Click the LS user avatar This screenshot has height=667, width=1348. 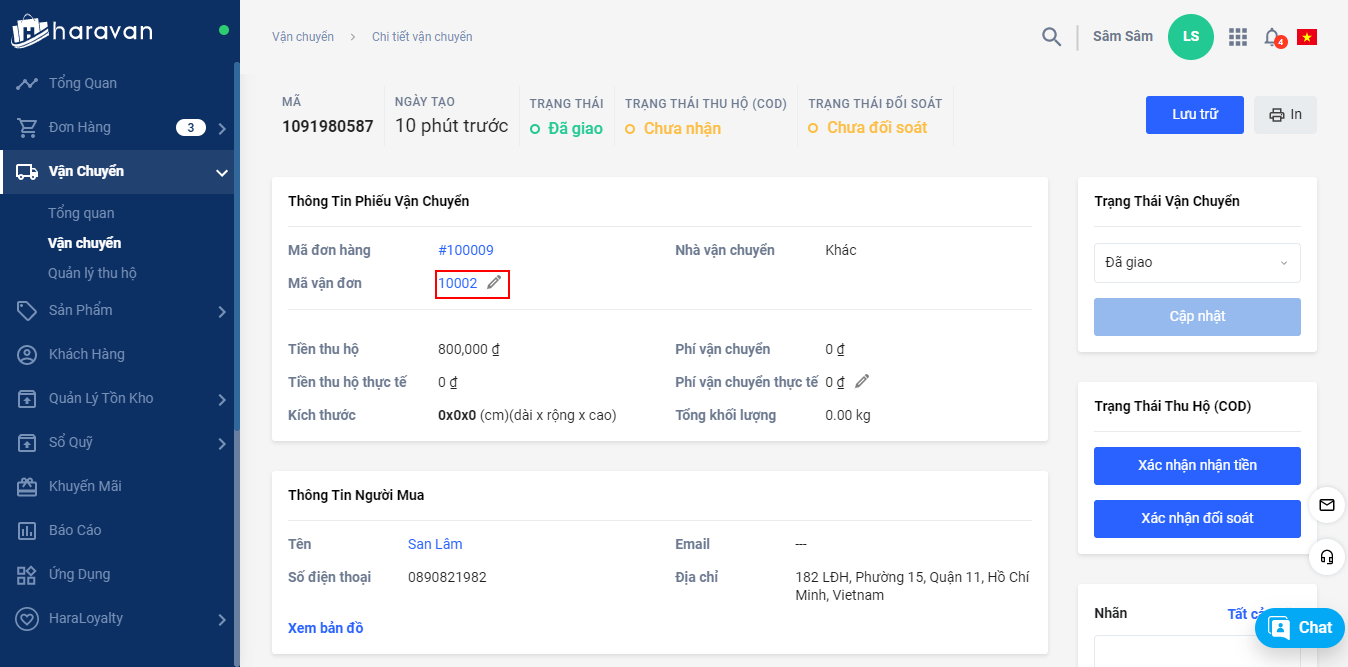[1190, 37]
